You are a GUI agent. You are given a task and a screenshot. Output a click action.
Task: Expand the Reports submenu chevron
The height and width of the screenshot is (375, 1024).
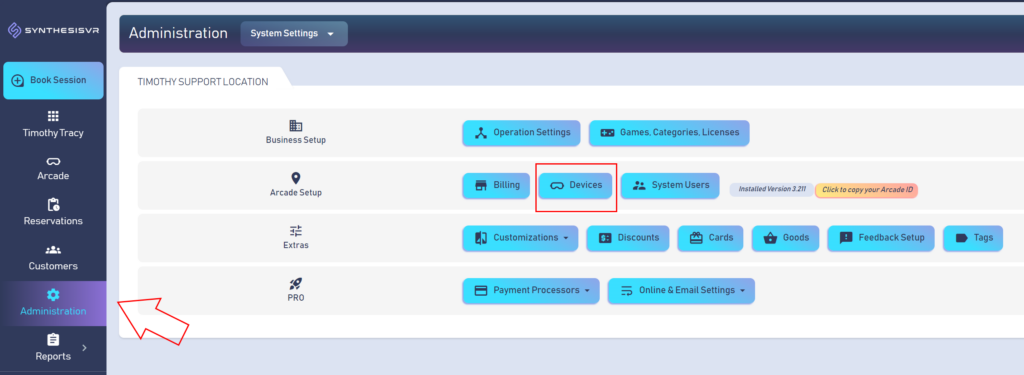tap(84, 348)
